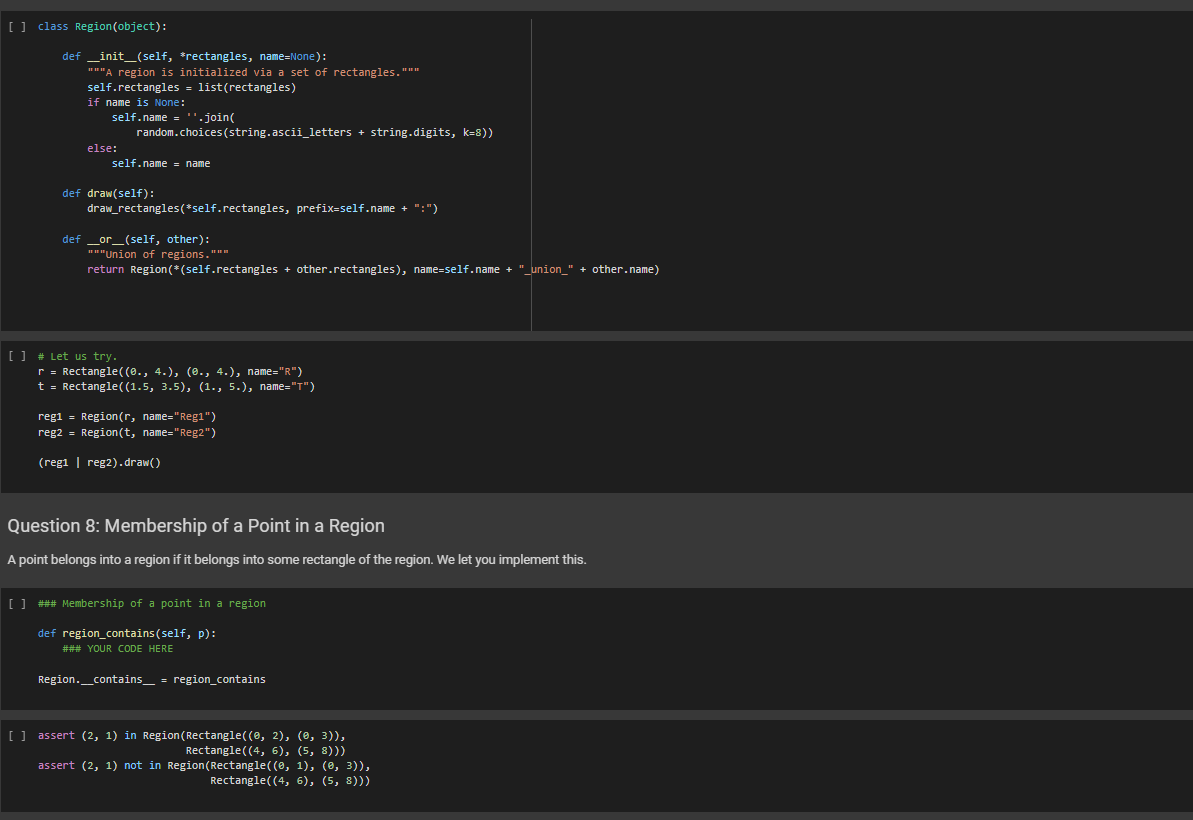Click the "A point belongs into a region" paragraph

(x=297, y=559)
